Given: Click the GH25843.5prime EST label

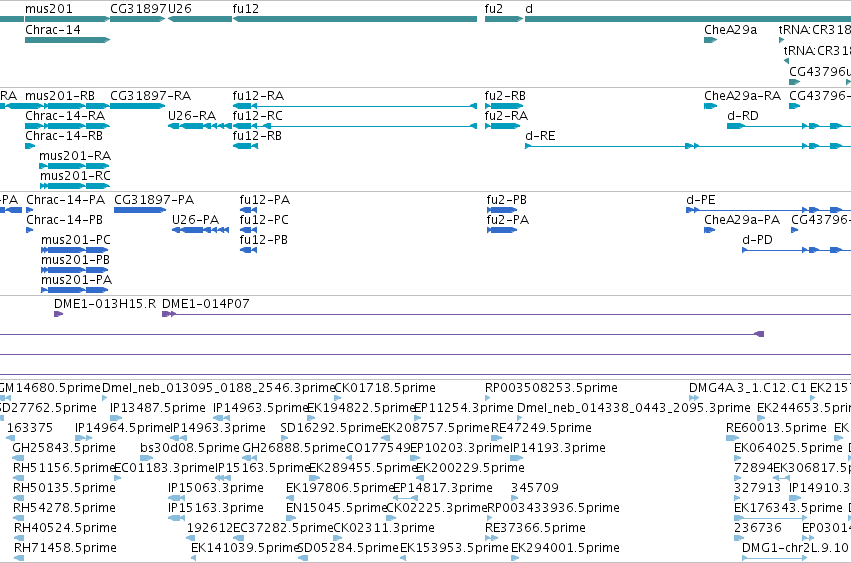Looking at the screenshot, I should click(x=64, y=448).
